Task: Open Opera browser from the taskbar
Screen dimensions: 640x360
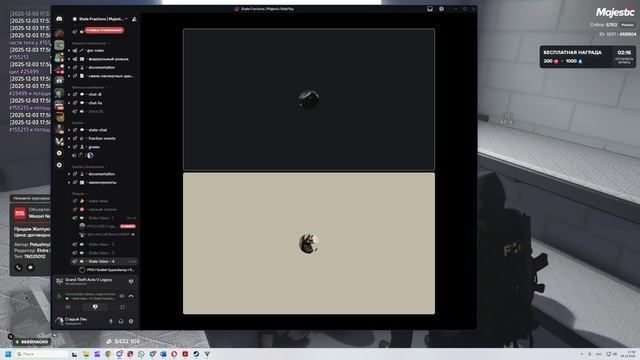Action: click(x=174, y=354)
